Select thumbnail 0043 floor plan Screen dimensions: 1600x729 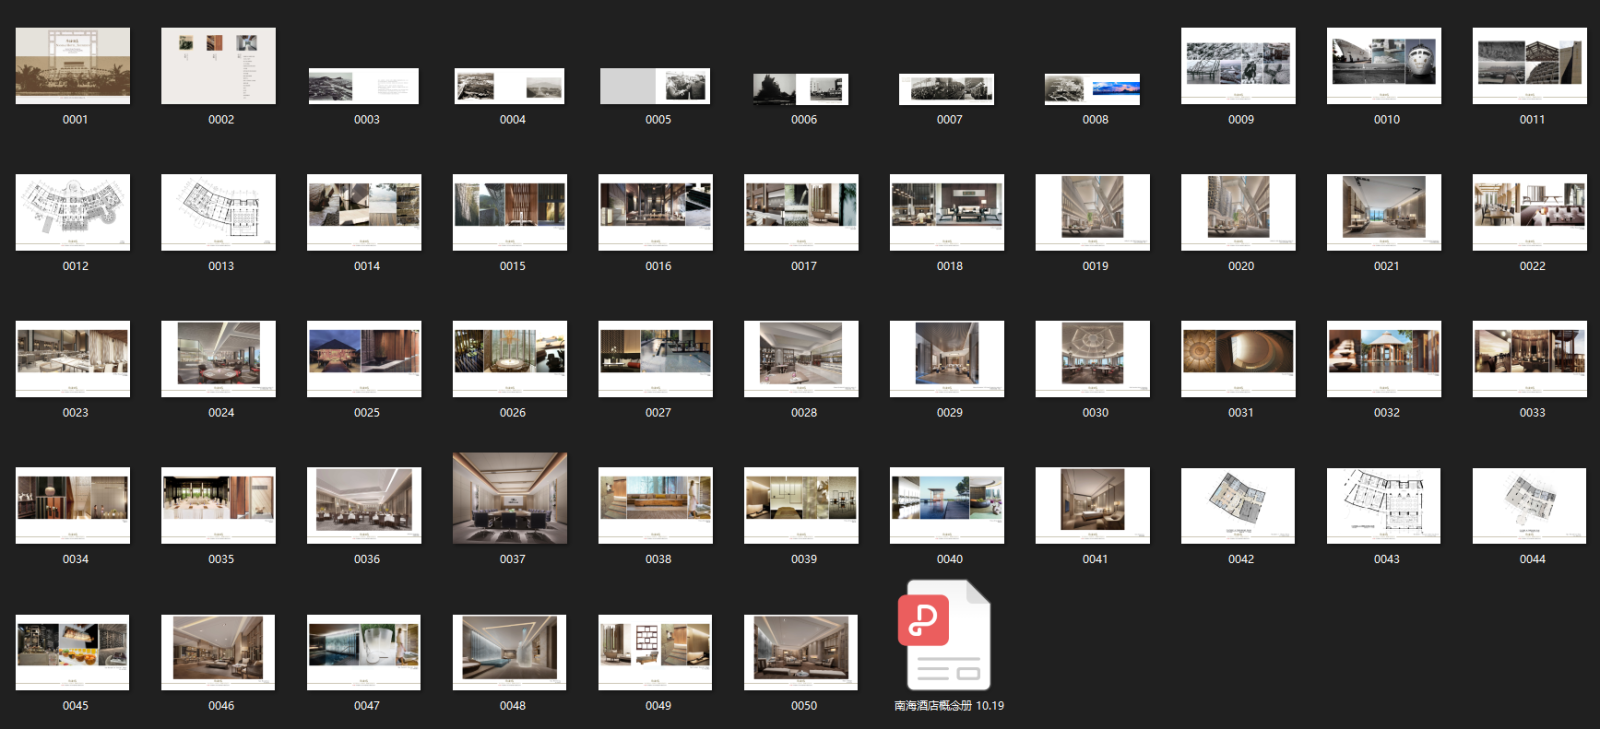(1384, 506)
